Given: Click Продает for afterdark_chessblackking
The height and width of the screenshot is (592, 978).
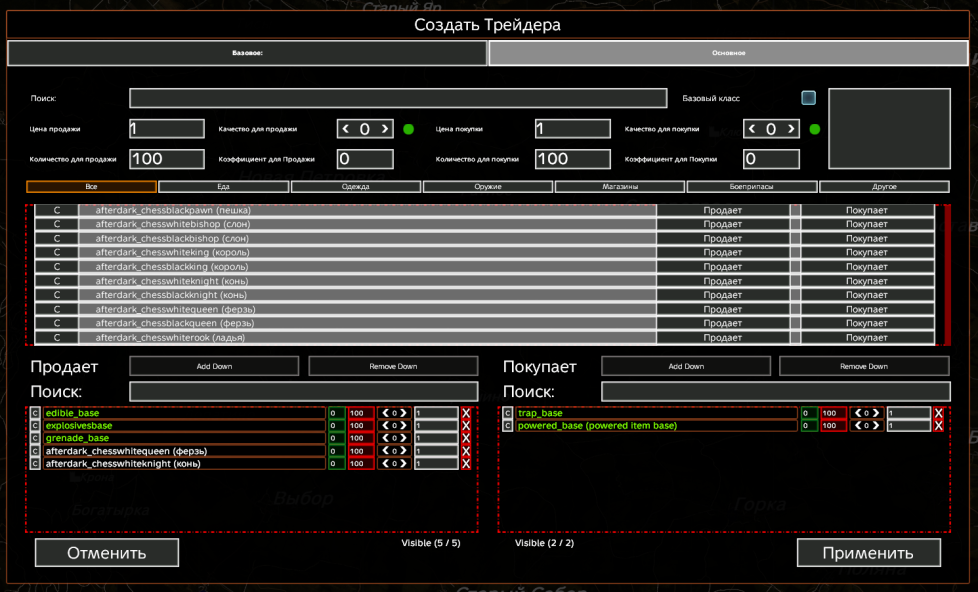Looking at the screenshot, I should tap(722, 267).
